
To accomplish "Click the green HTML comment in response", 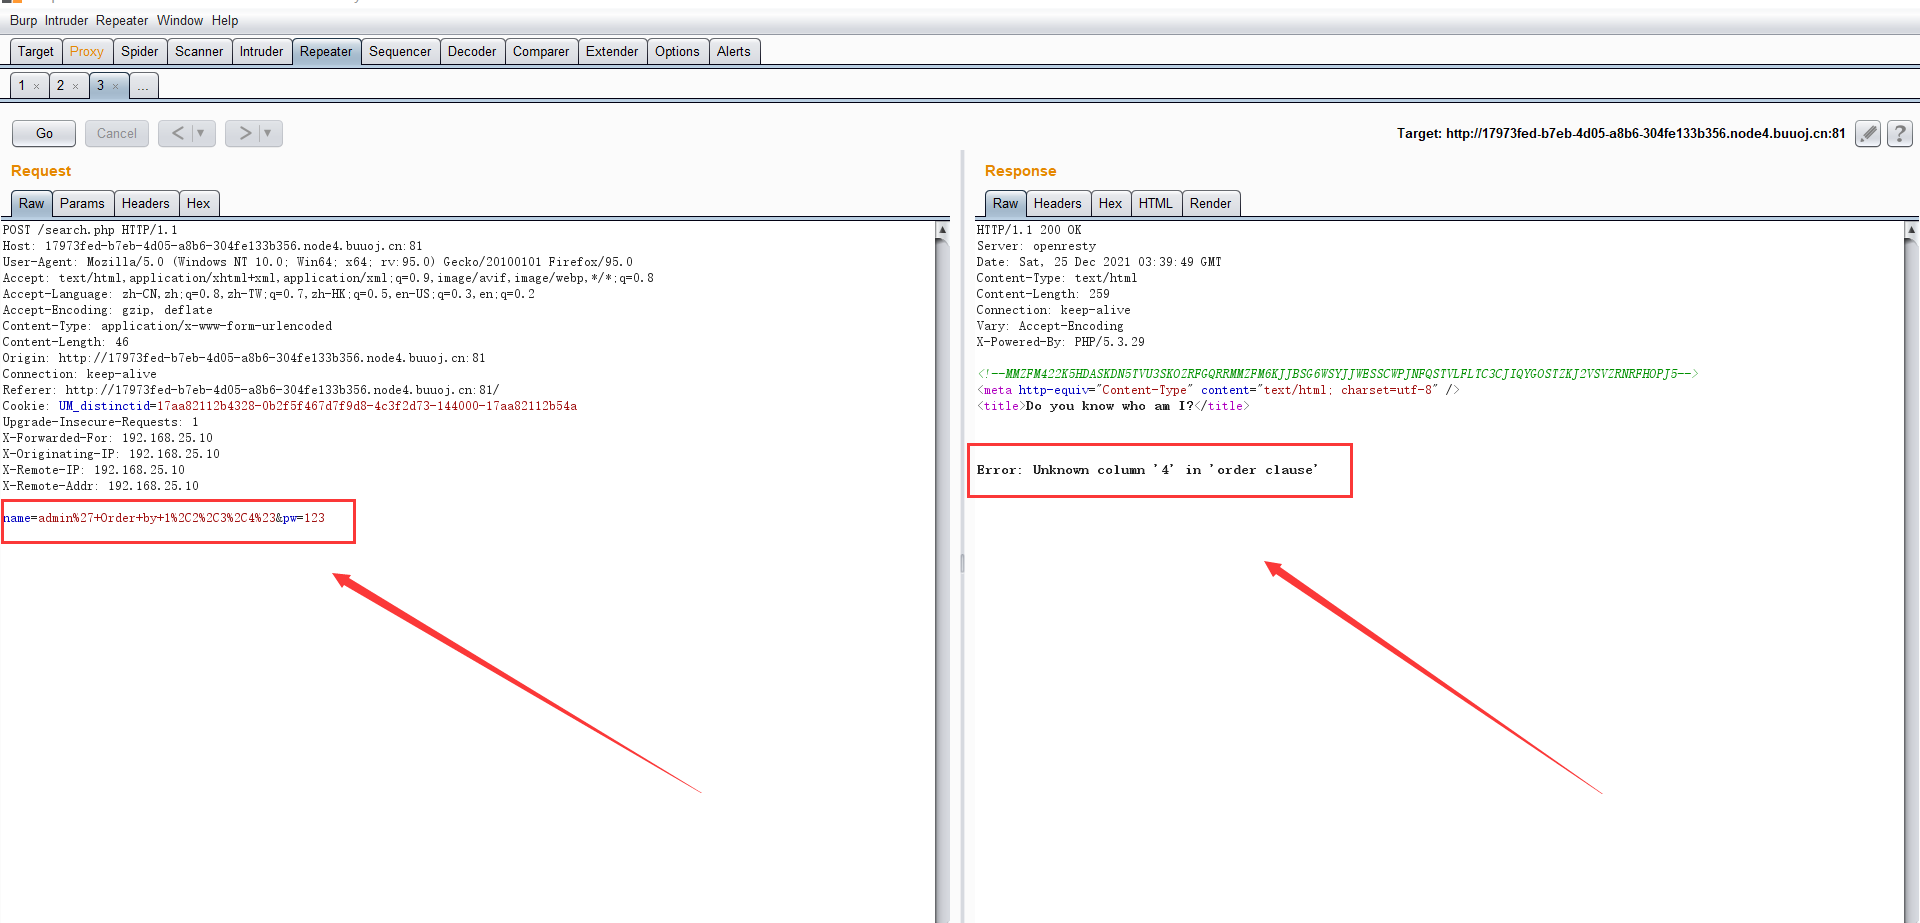I will pyautogui.click(x=1337, y=374).
